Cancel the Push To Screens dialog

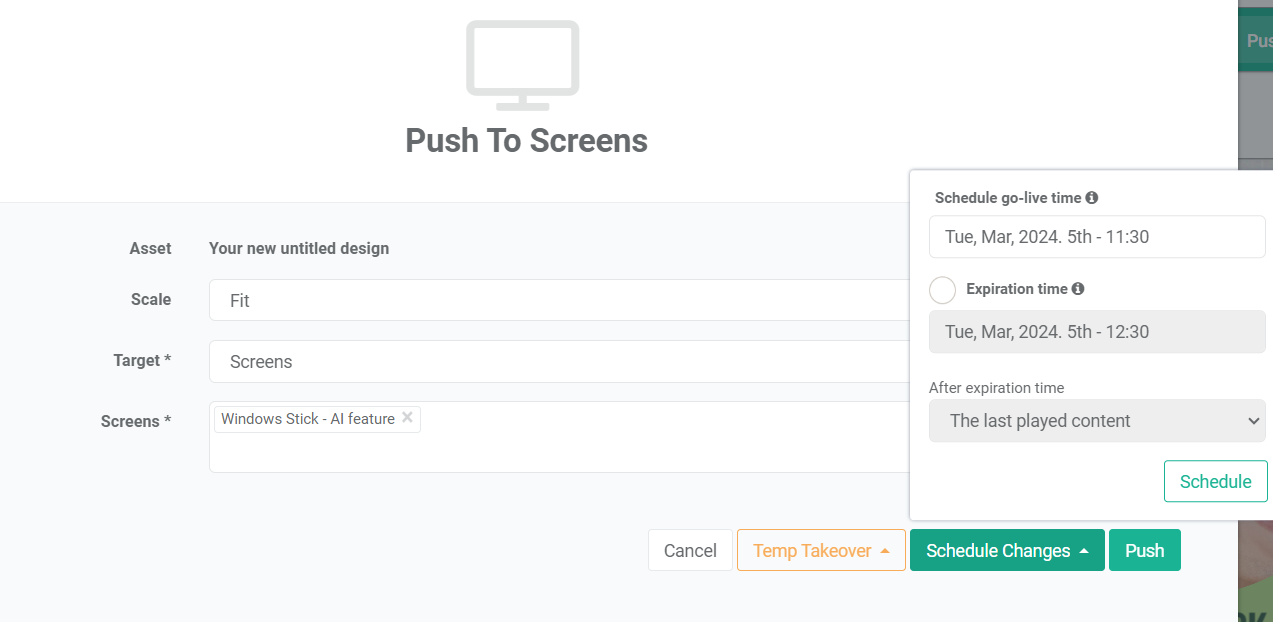point(689,550)
